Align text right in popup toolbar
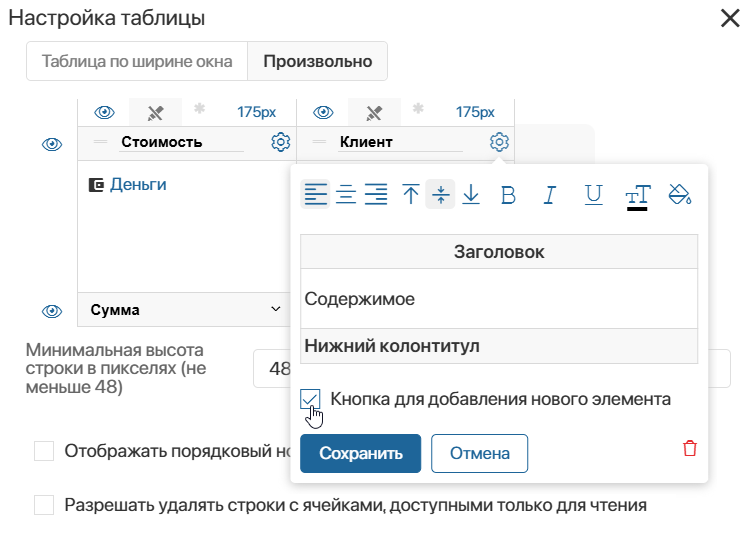The image size is (746, 534). [x=376, y=194]
